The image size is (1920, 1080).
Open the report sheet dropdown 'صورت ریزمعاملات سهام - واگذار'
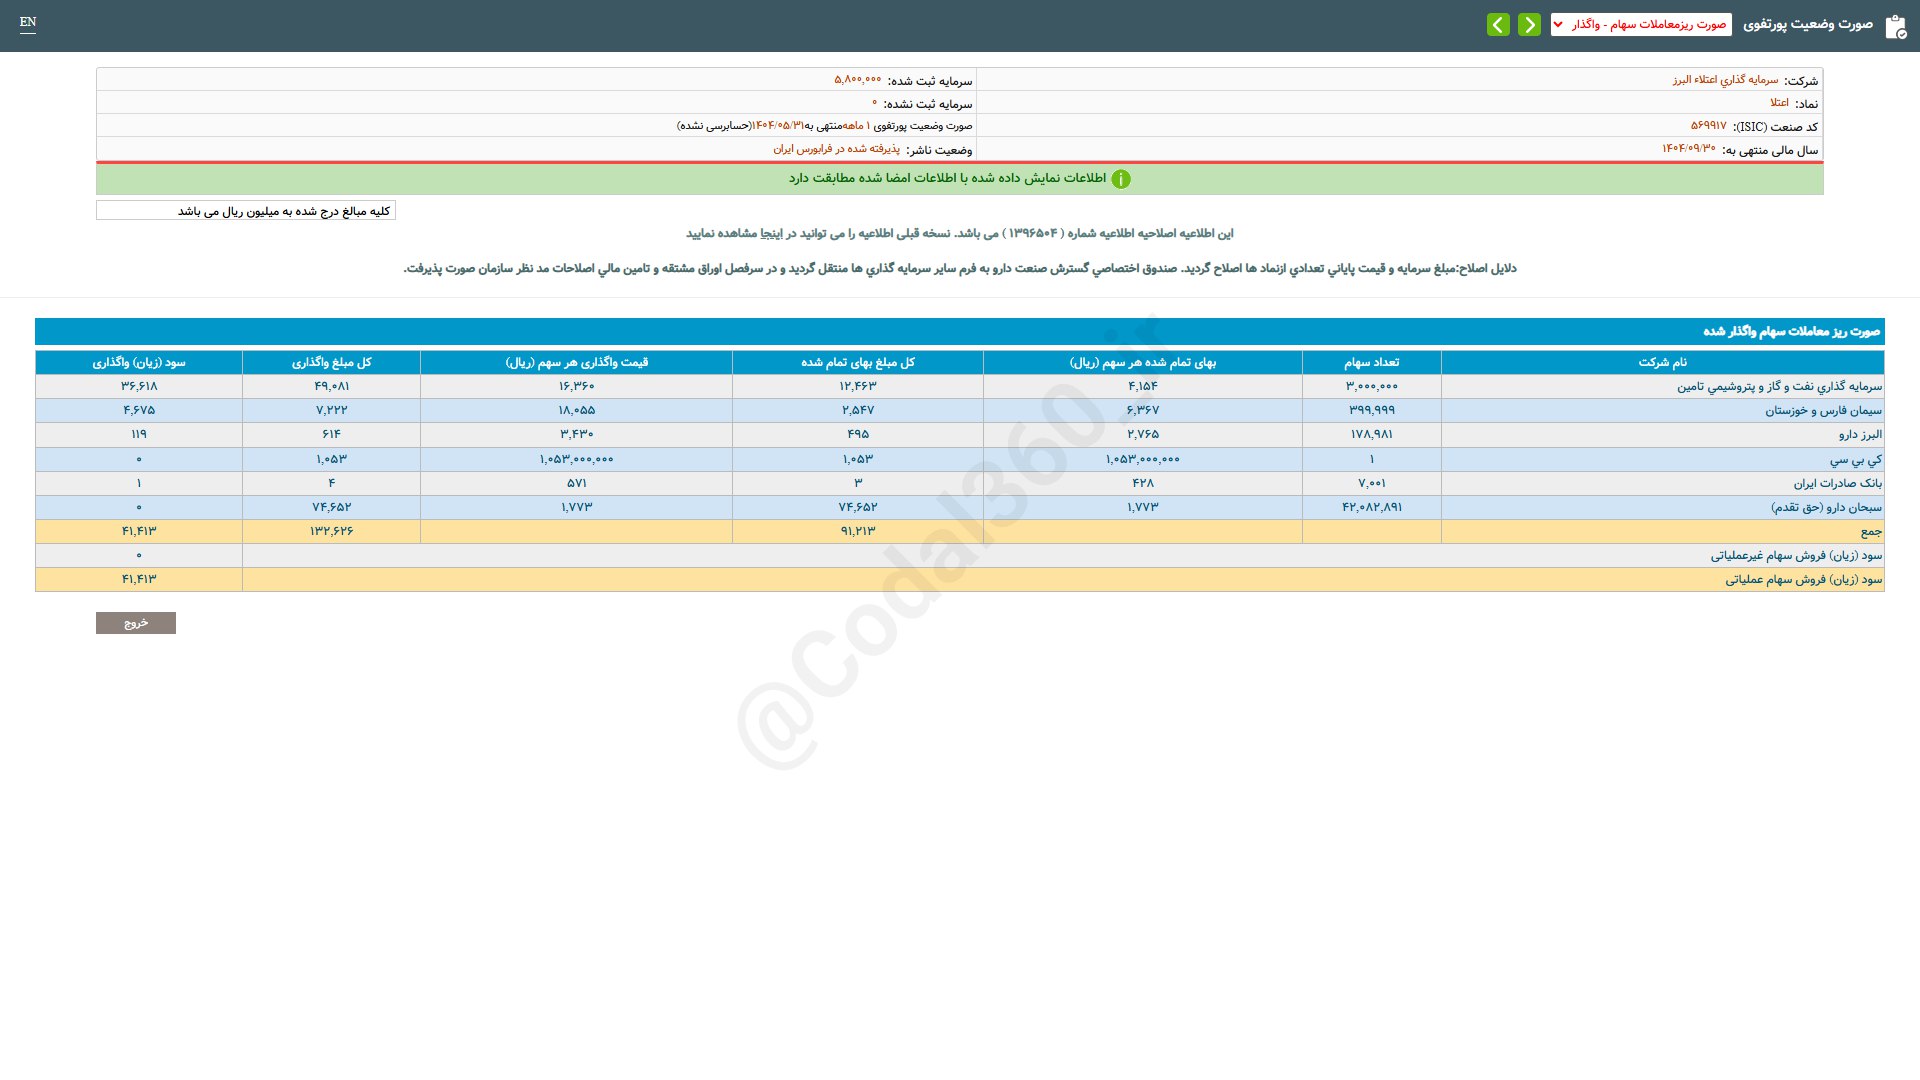click(1641, 24)
